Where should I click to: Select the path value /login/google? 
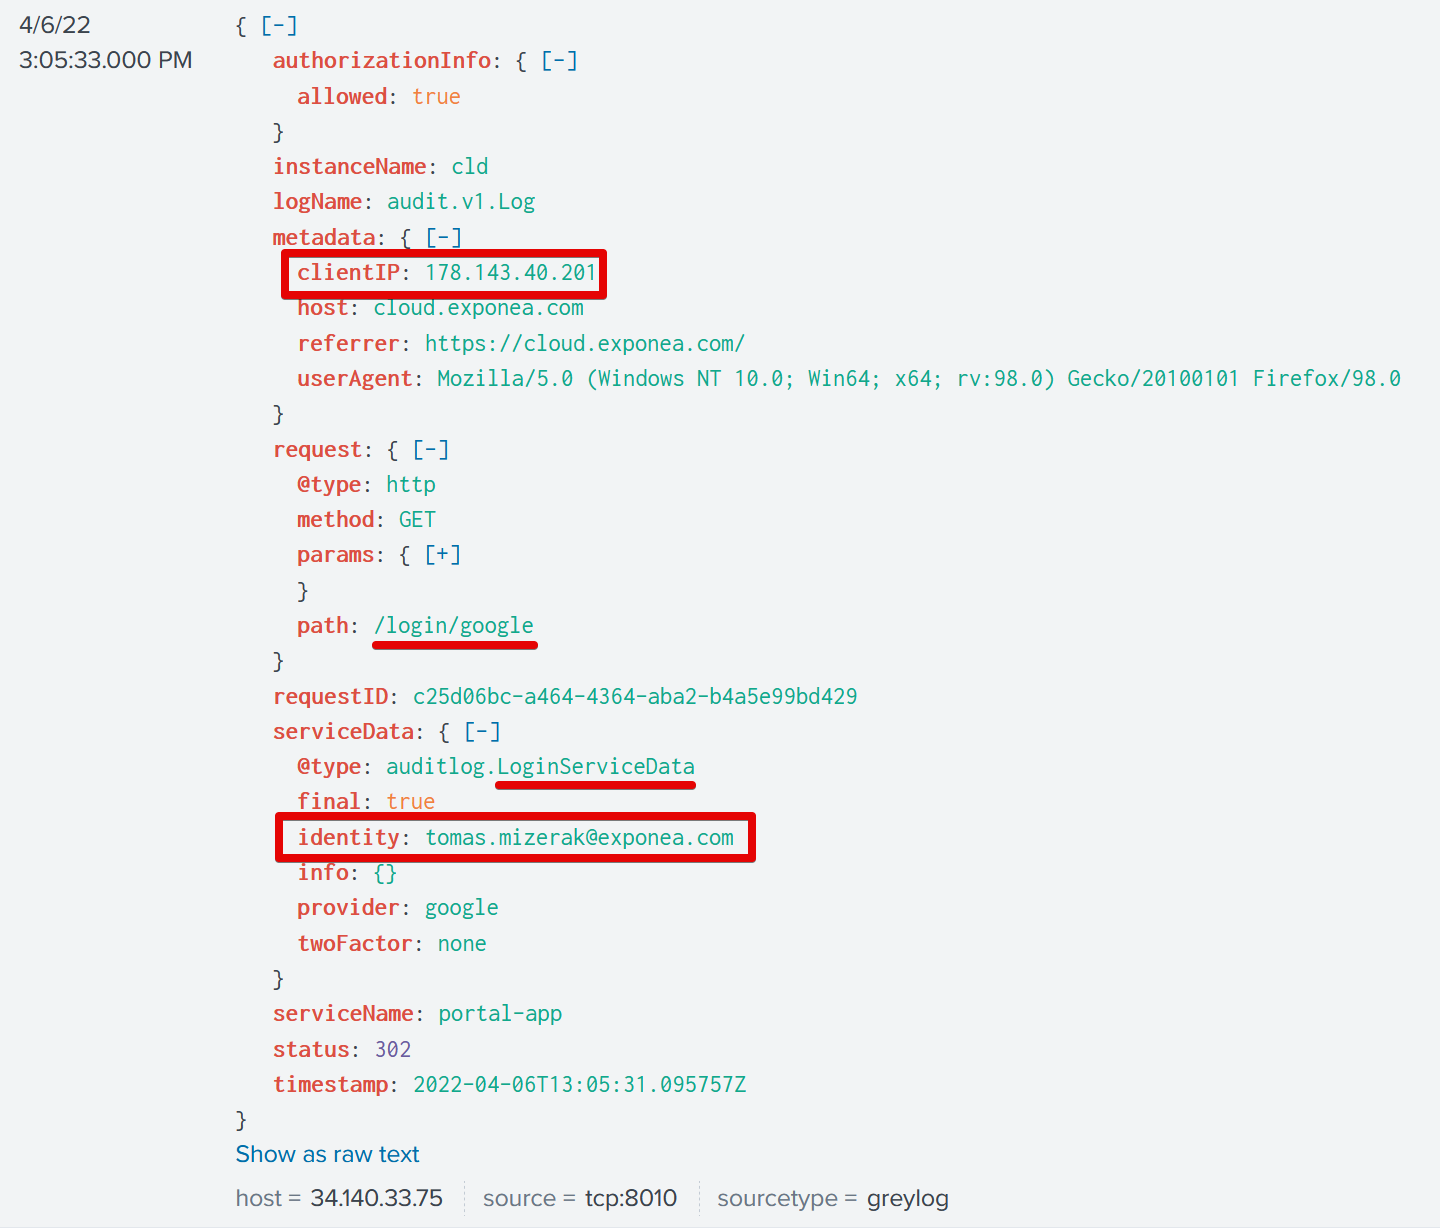pyautogui.click(x=454, y=626)
